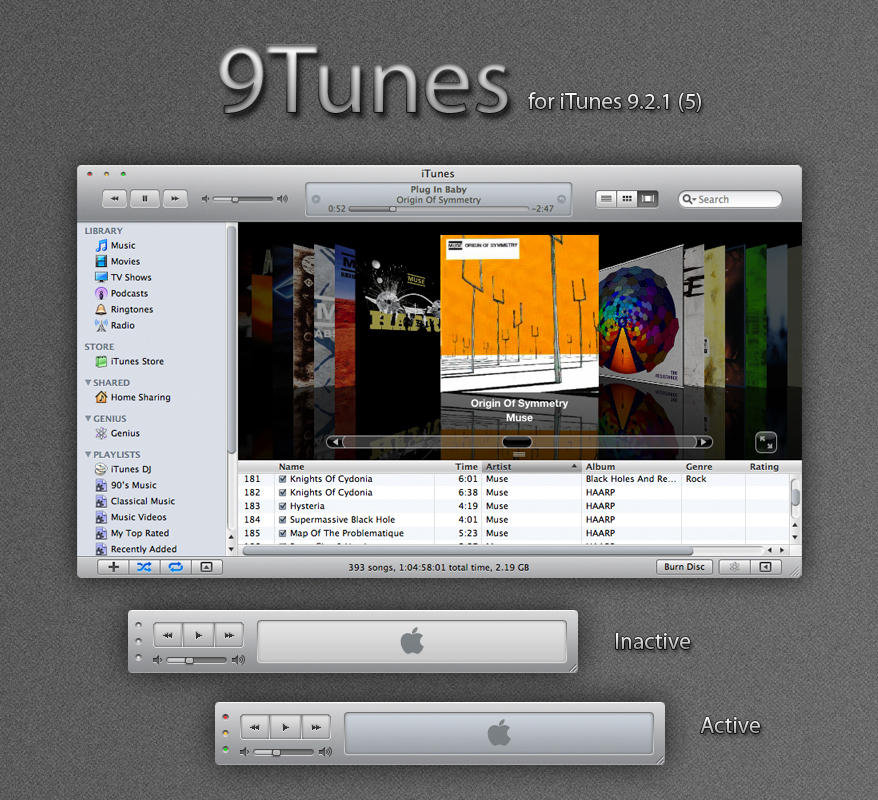Viewport: 878px width, 800px height.
Task: Toggle repeat
Action: [176, 567]
